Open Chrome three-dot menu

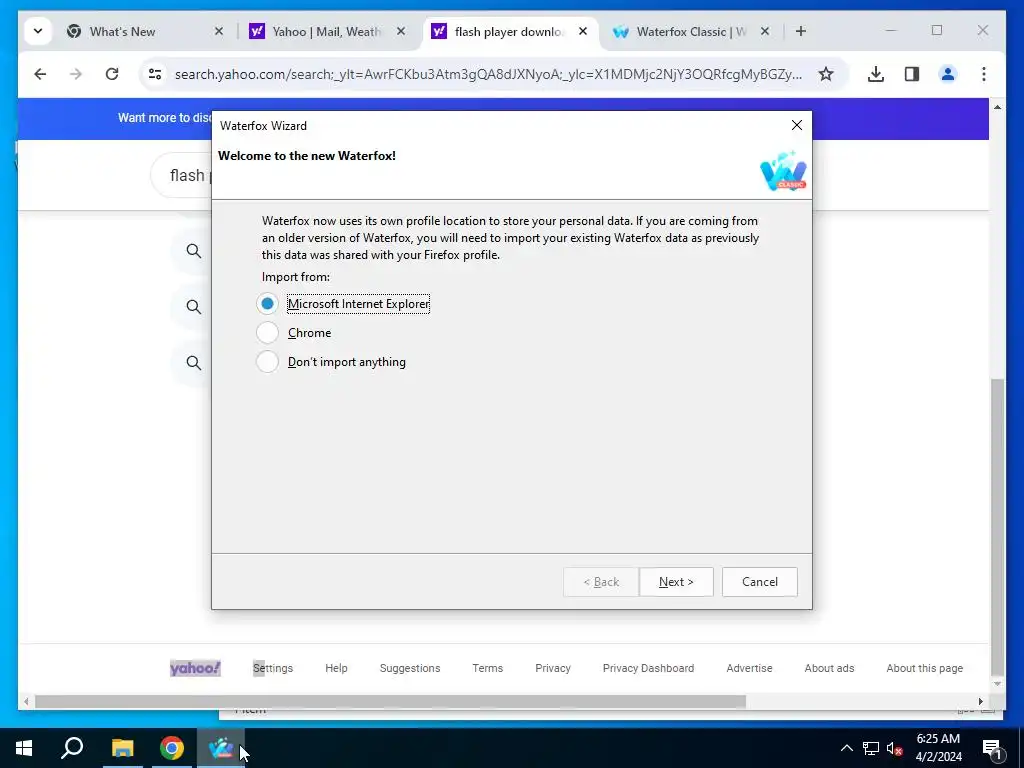click(x=984, y=74)
